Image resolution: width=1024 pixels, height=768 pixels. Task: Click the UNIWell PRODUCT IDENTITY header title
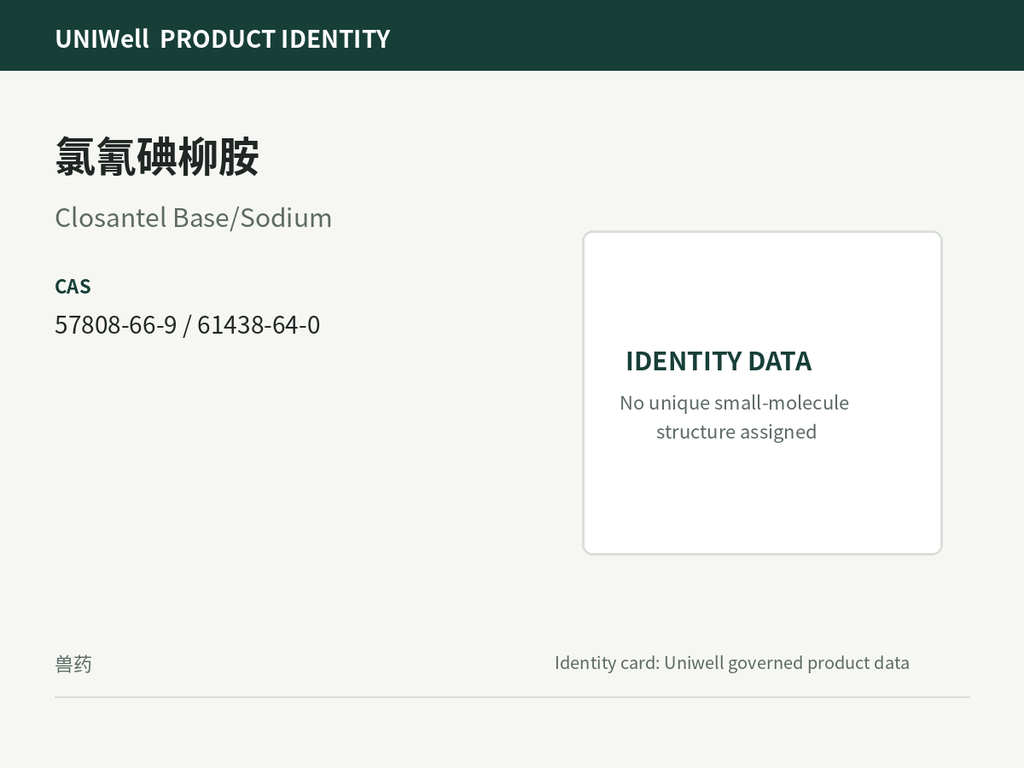coord(223,39)
